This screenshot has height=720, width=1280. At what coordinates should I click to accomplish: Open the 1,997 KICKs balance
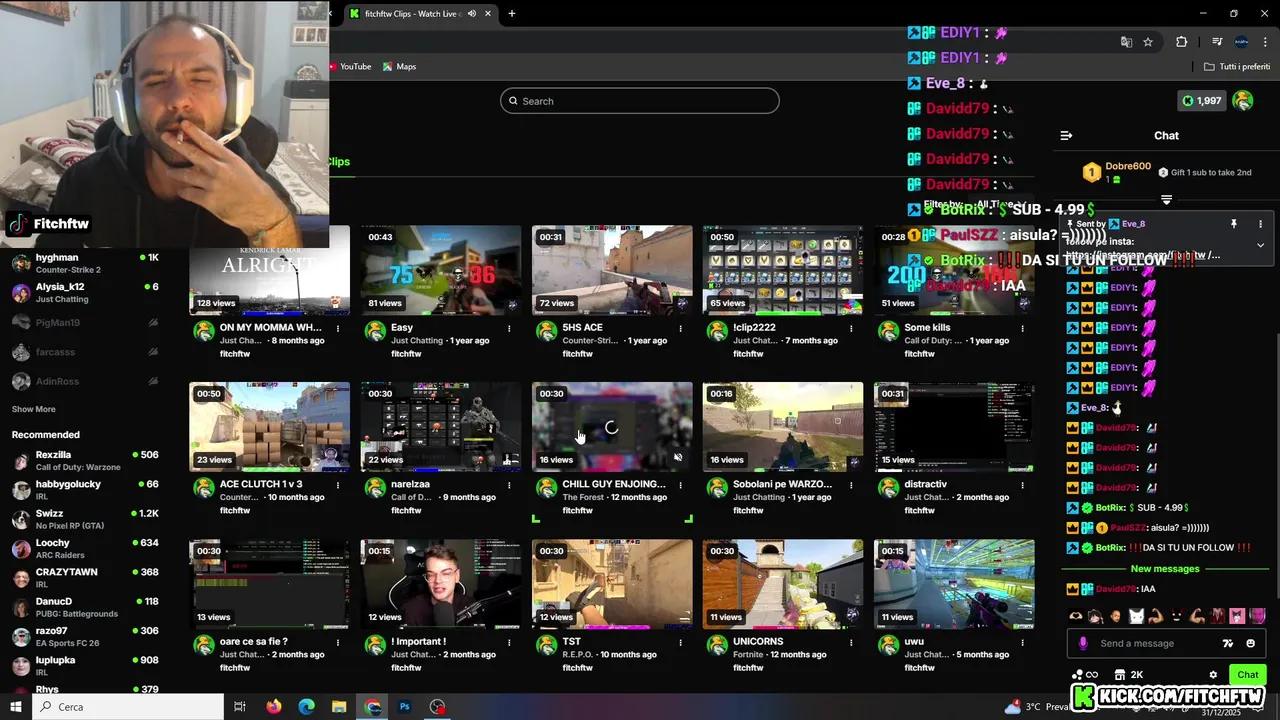[x=1202, y=100]
